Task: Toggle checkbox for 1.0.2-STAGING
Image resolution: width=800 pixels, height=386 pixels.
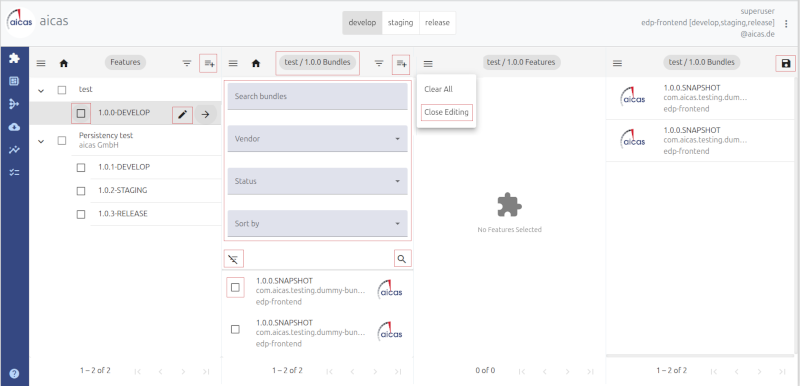Action: tap(81, 191)
